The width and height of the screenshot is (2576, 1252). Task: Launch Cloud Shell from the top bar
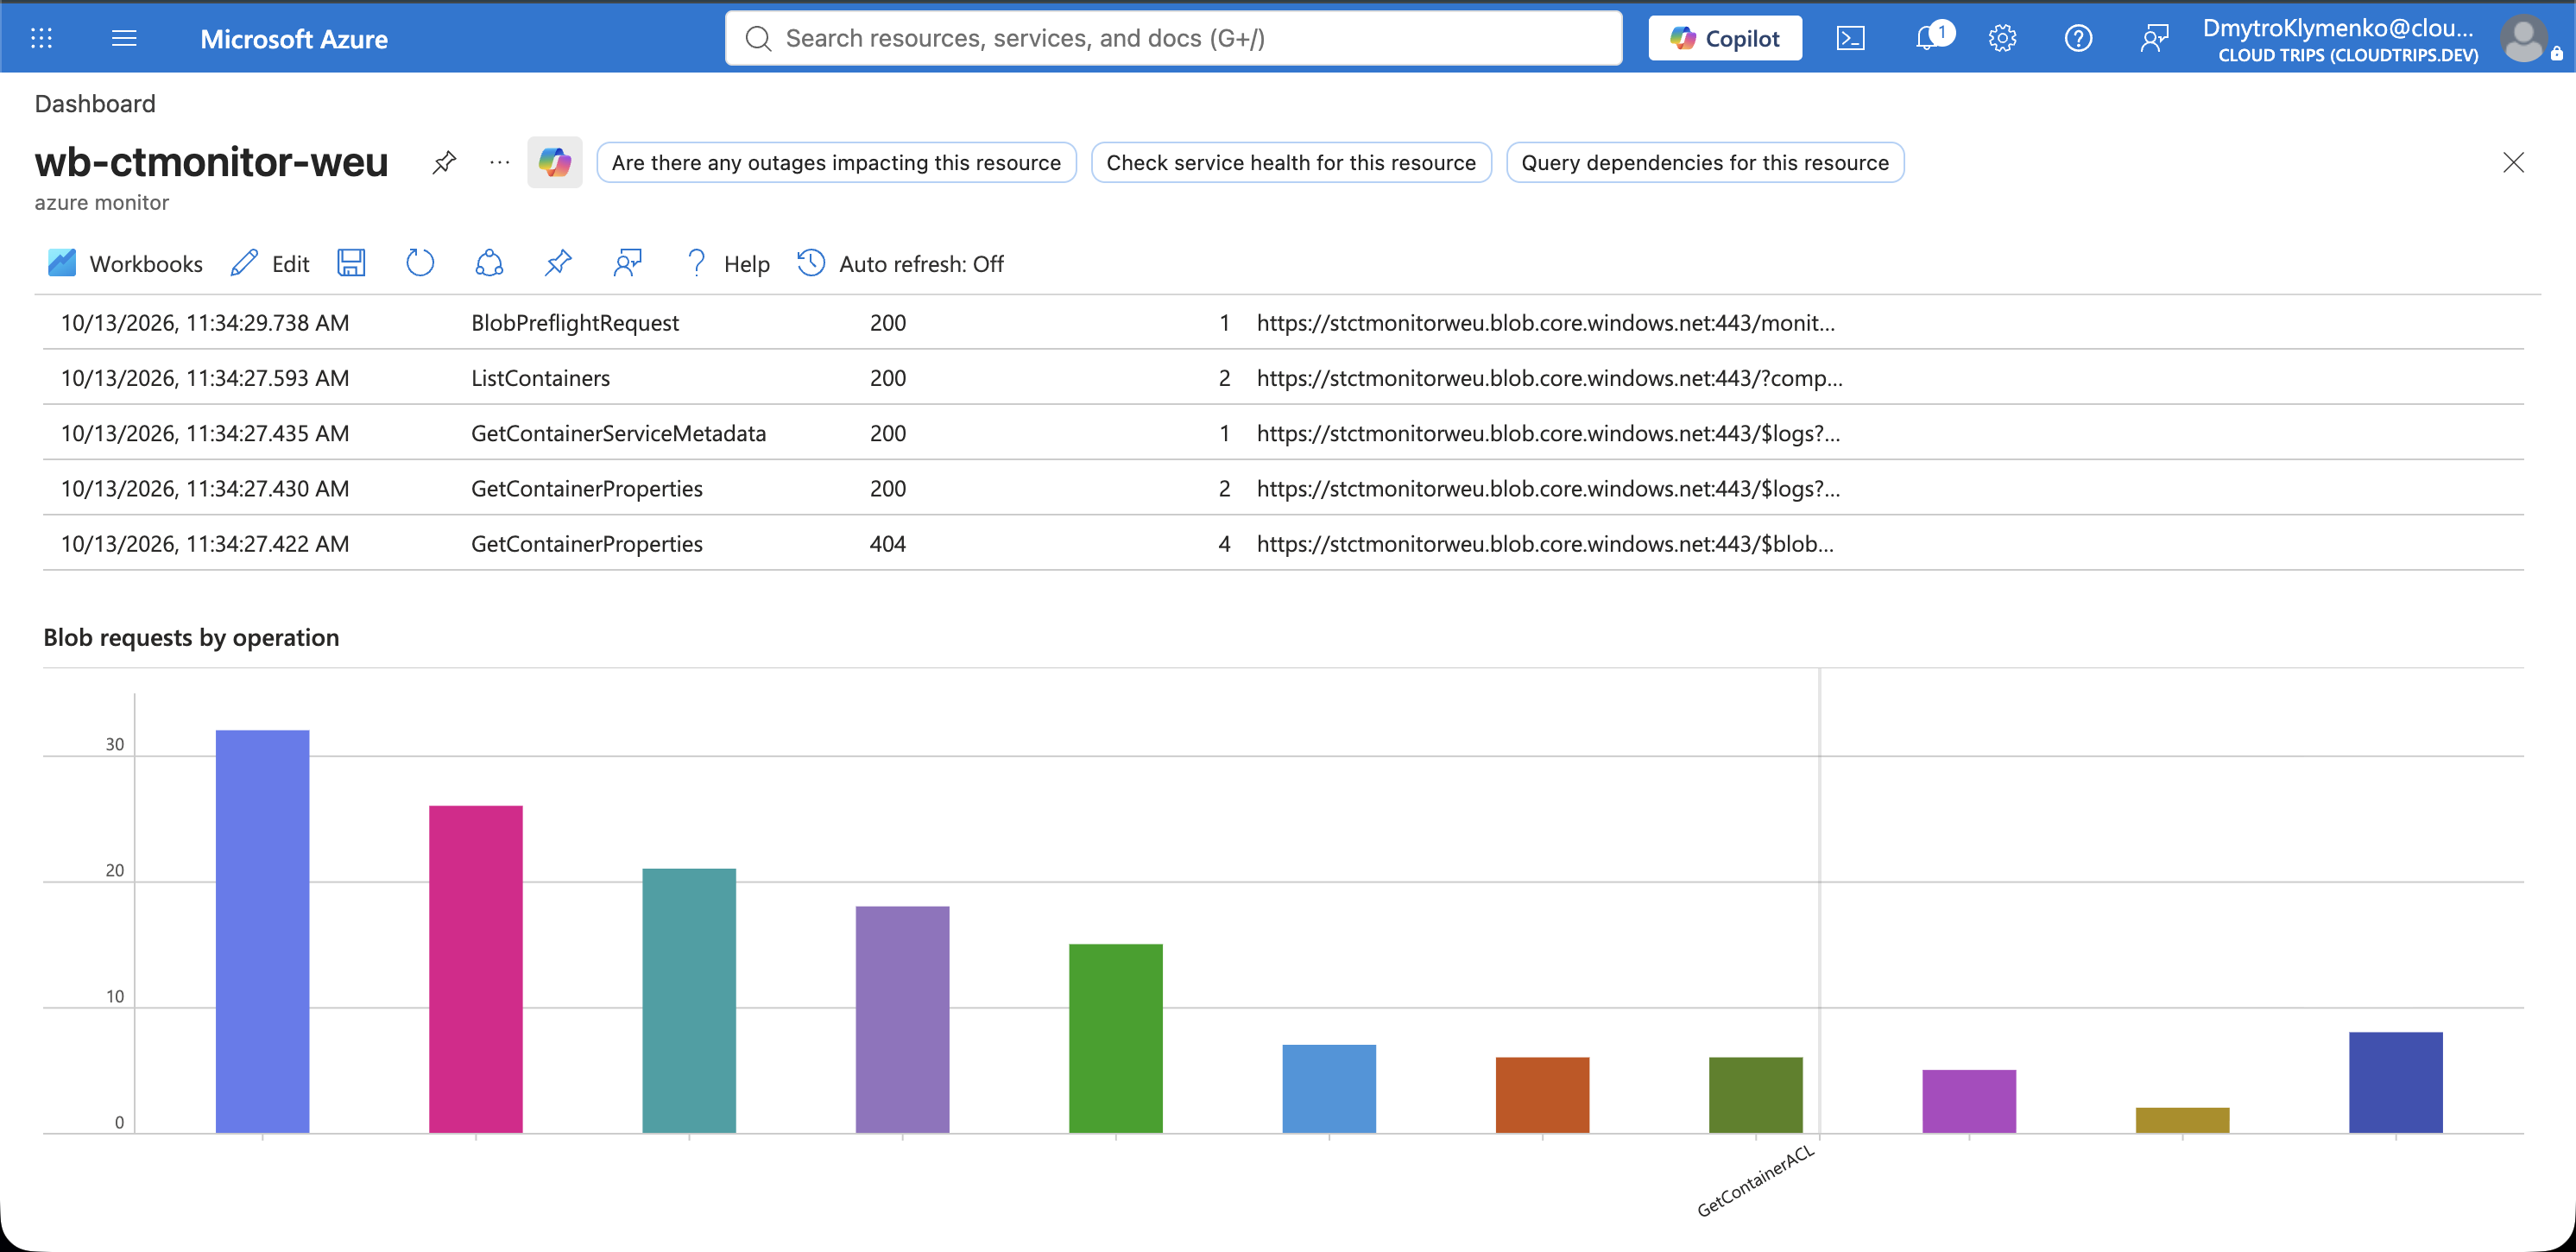click(x=1850, y=38)
